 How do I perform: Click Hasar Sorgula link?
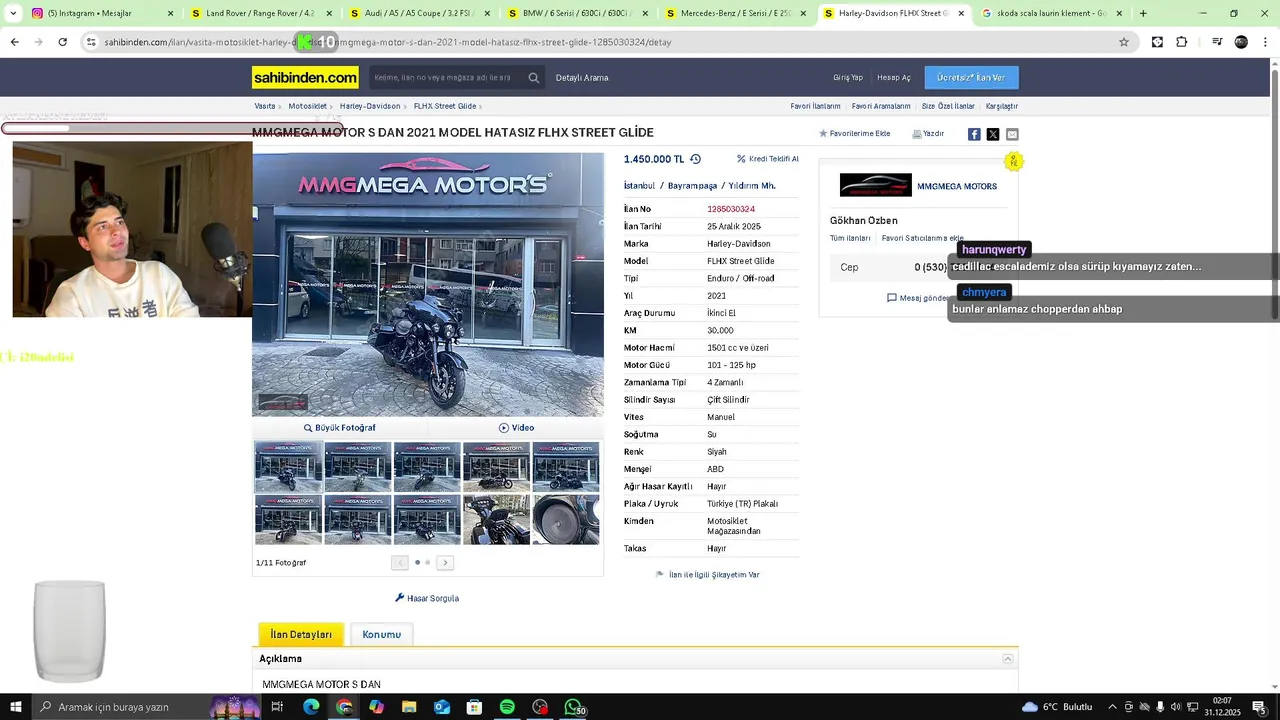pos(427,598)
